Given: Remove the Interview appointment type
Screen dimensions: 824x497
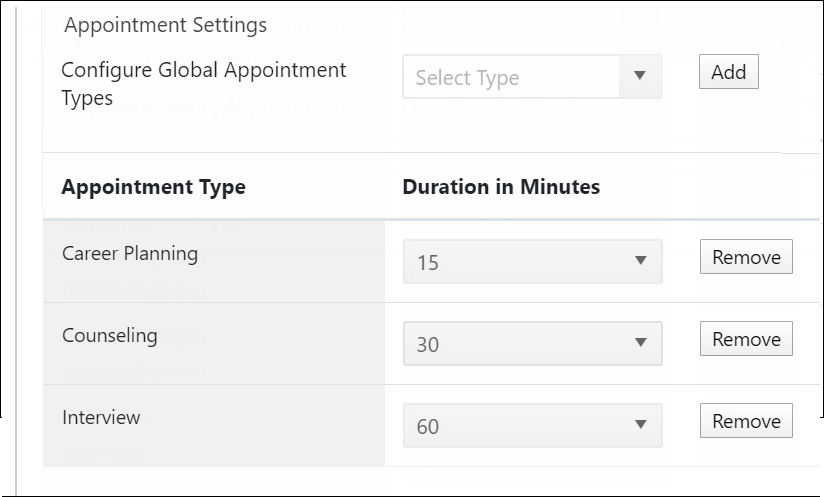Looking at the screenshot, I should tap(746, 421).
